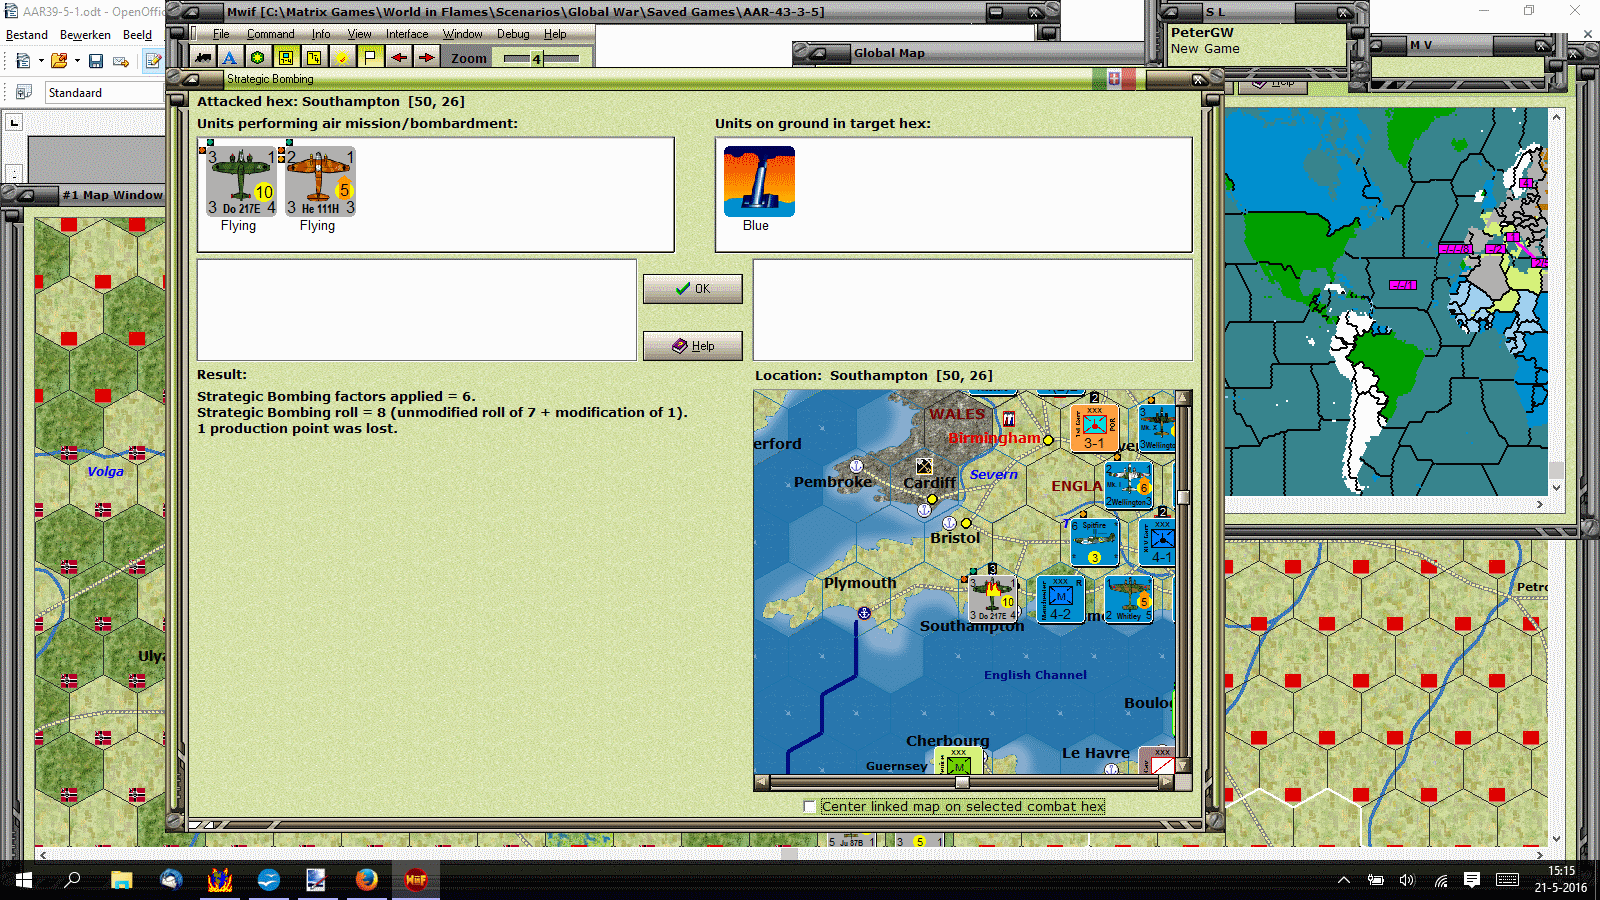Click the detail map scroll-up arrow
Viewport: 1600px width, 900px height.
pyautogui.click(x=1183, y=397)
